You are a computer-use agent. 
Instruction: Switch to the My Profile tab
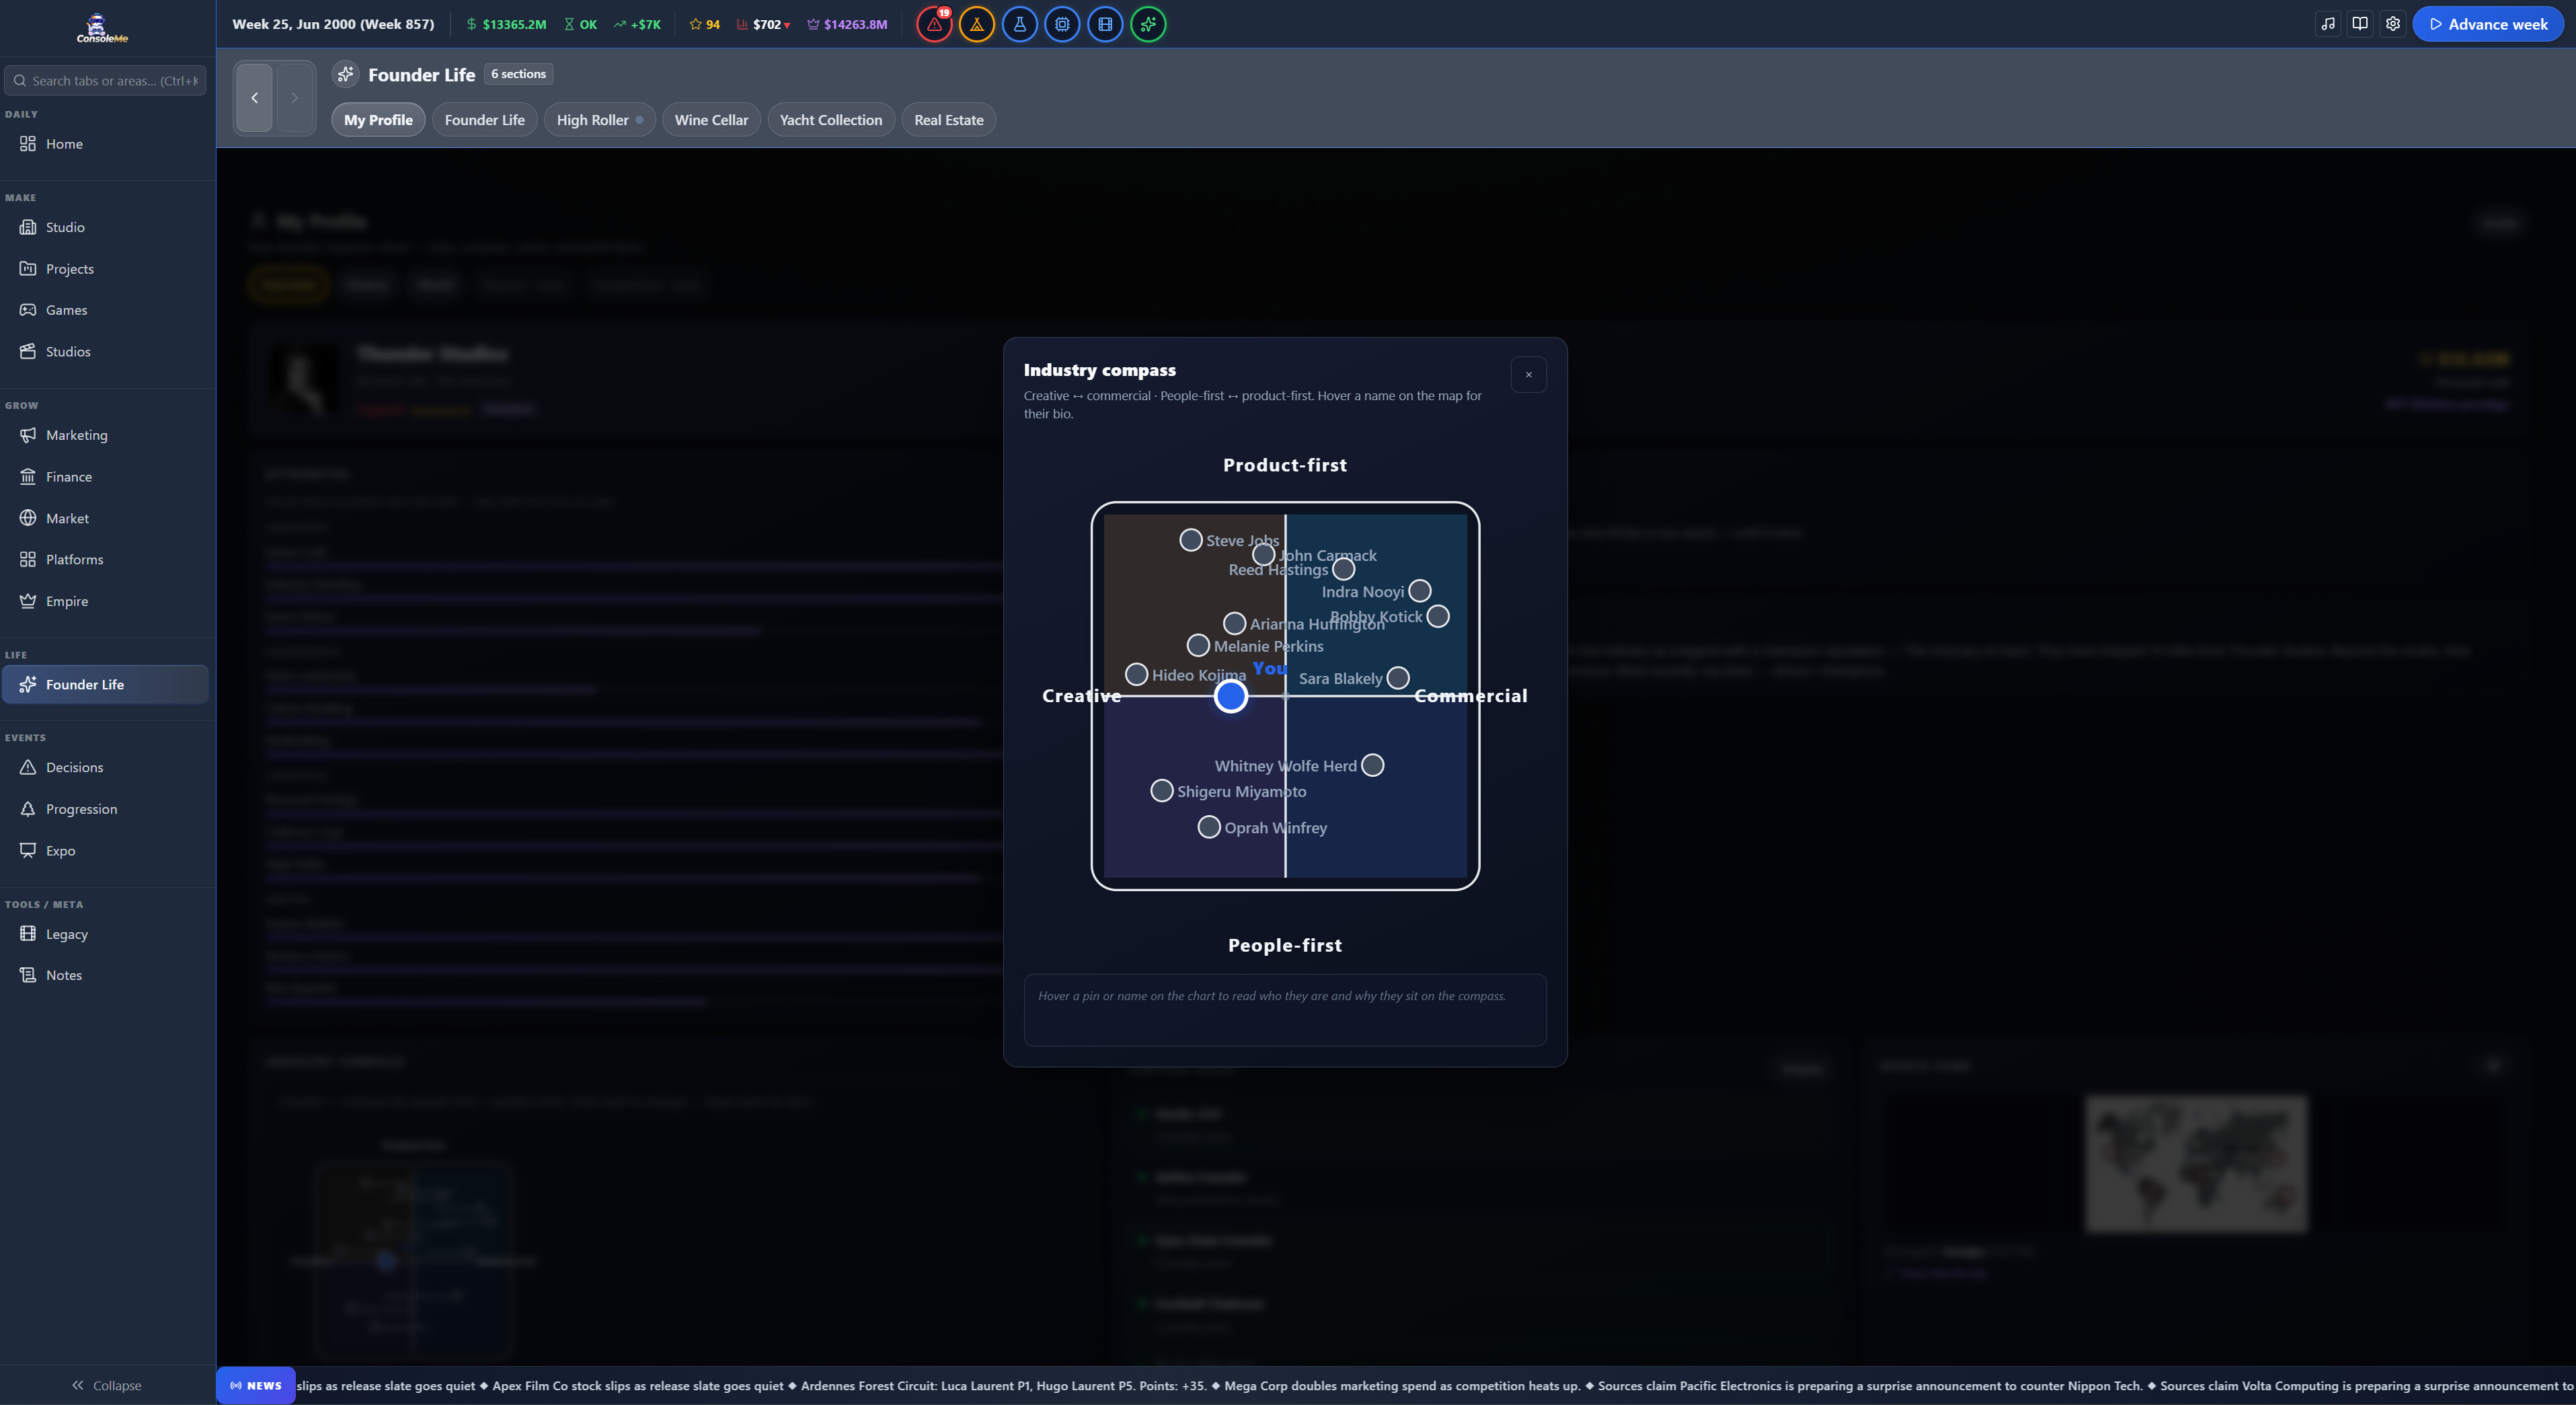click(x=378, y=120)
